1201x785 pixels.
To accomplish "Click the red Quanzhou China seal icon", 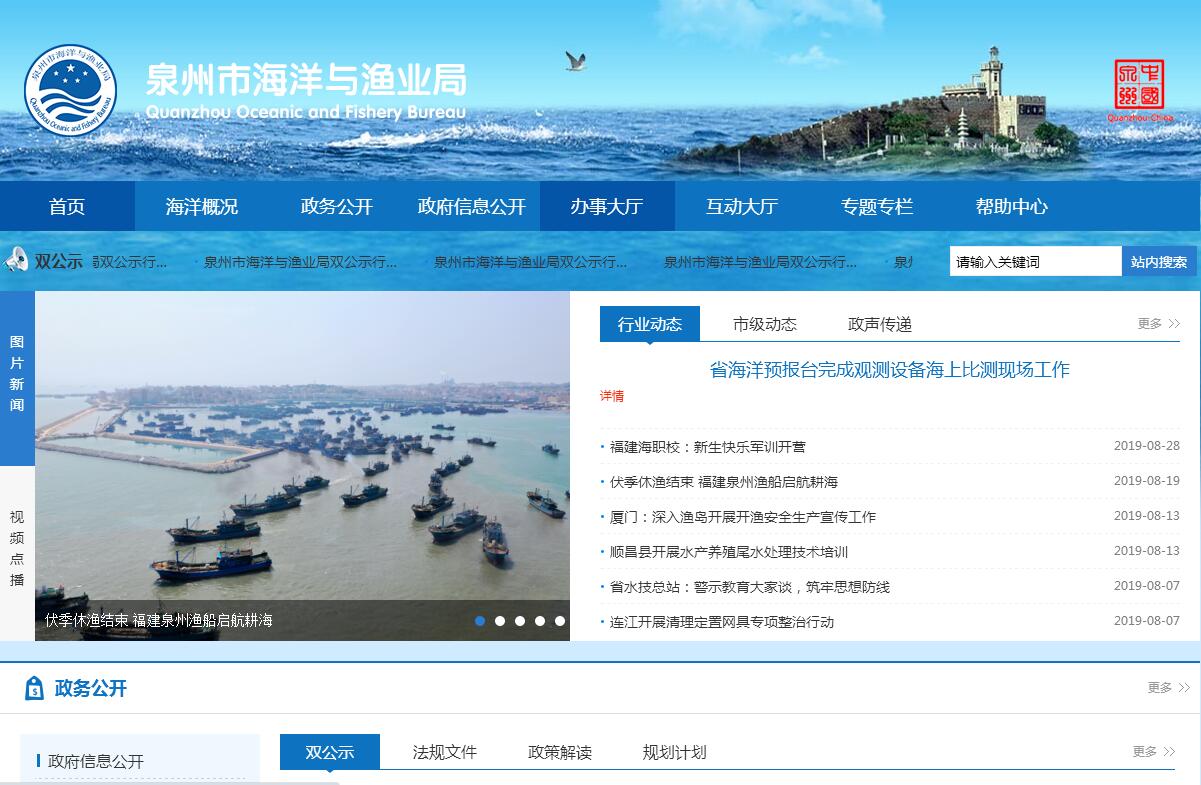I will click(x=1139, y=86).
